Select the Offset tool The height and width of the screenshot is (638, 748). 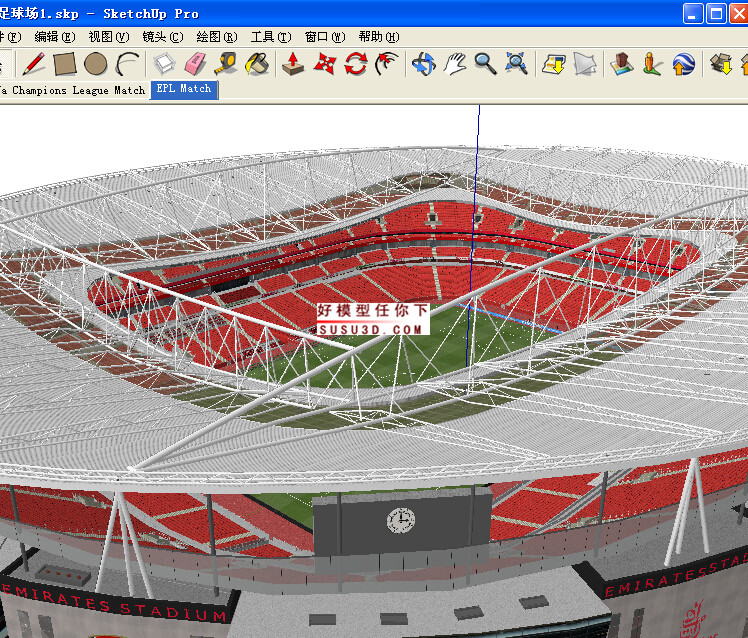pos(387,63)
